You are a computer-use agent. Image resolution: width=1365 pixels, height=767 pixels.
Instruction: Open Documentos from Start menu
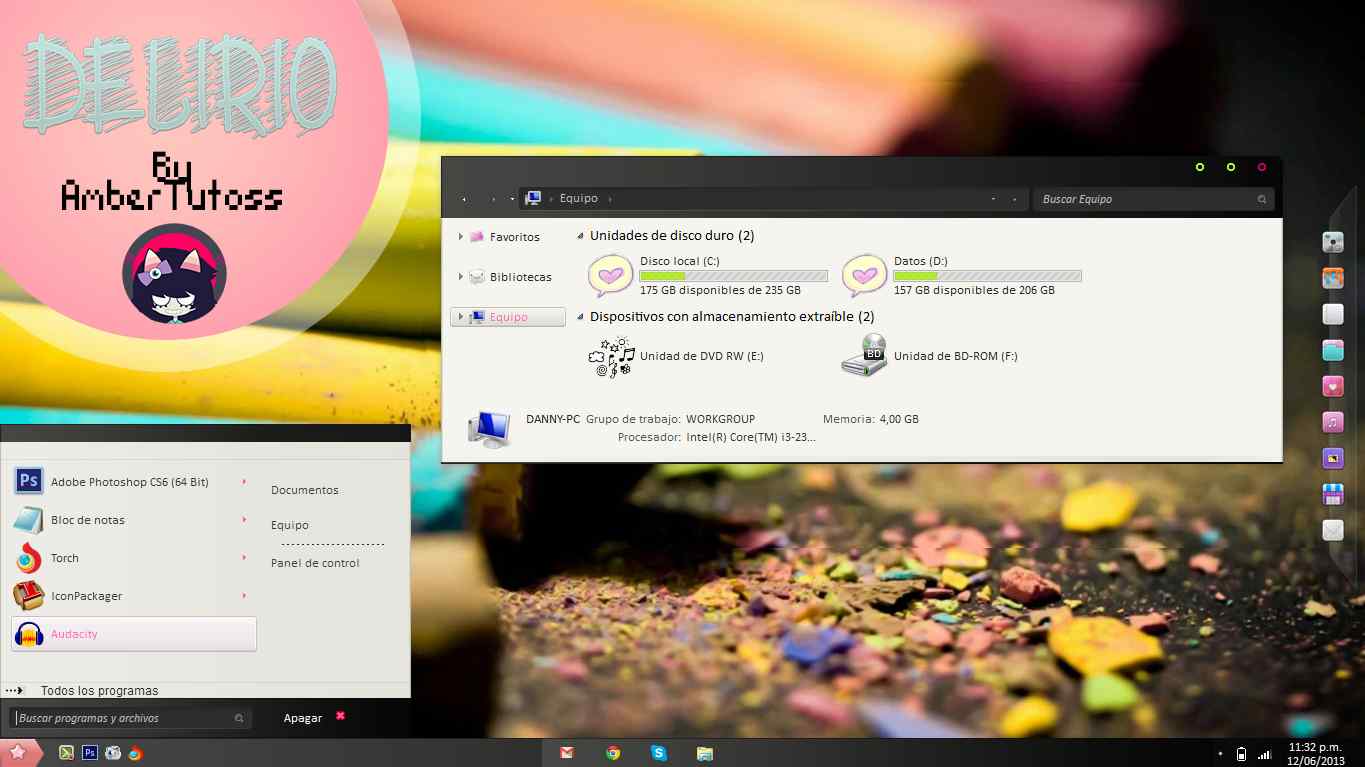[x=305, y=490]
